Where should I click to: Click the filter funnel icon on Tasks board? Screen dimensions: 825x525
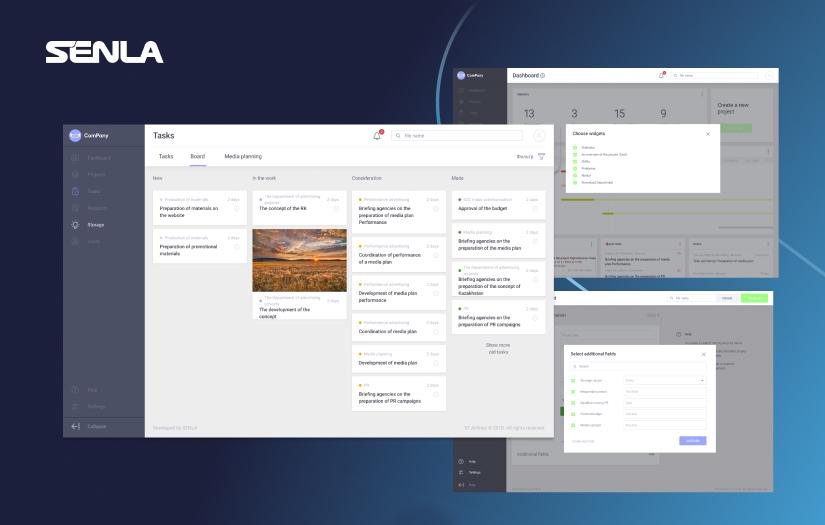click(x=542, y=157)
